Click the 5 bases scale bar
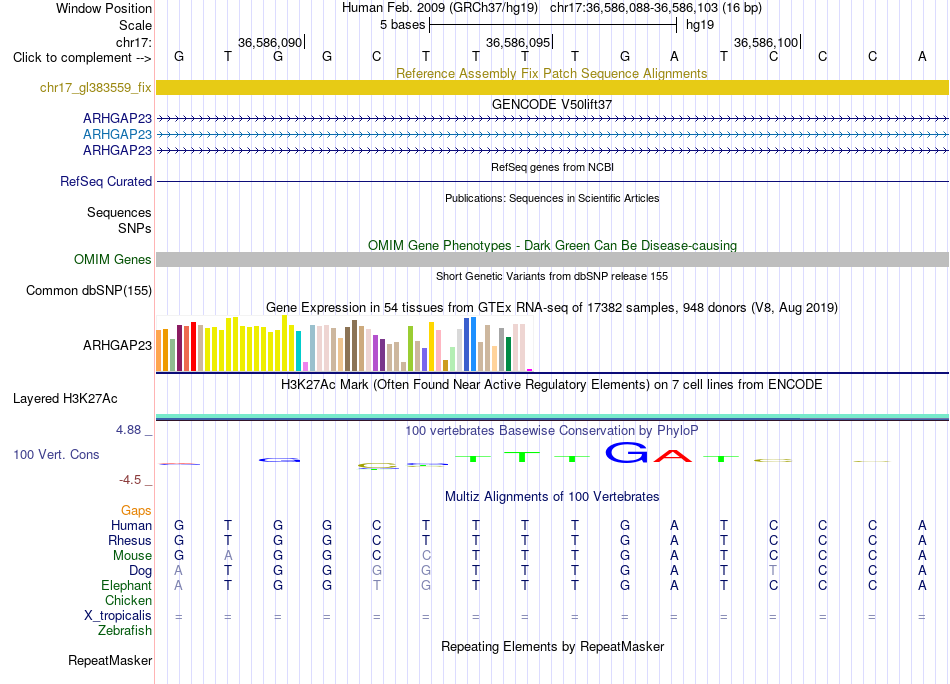Image resolution: width=950 pixels, height=684 pixels. 553,25
